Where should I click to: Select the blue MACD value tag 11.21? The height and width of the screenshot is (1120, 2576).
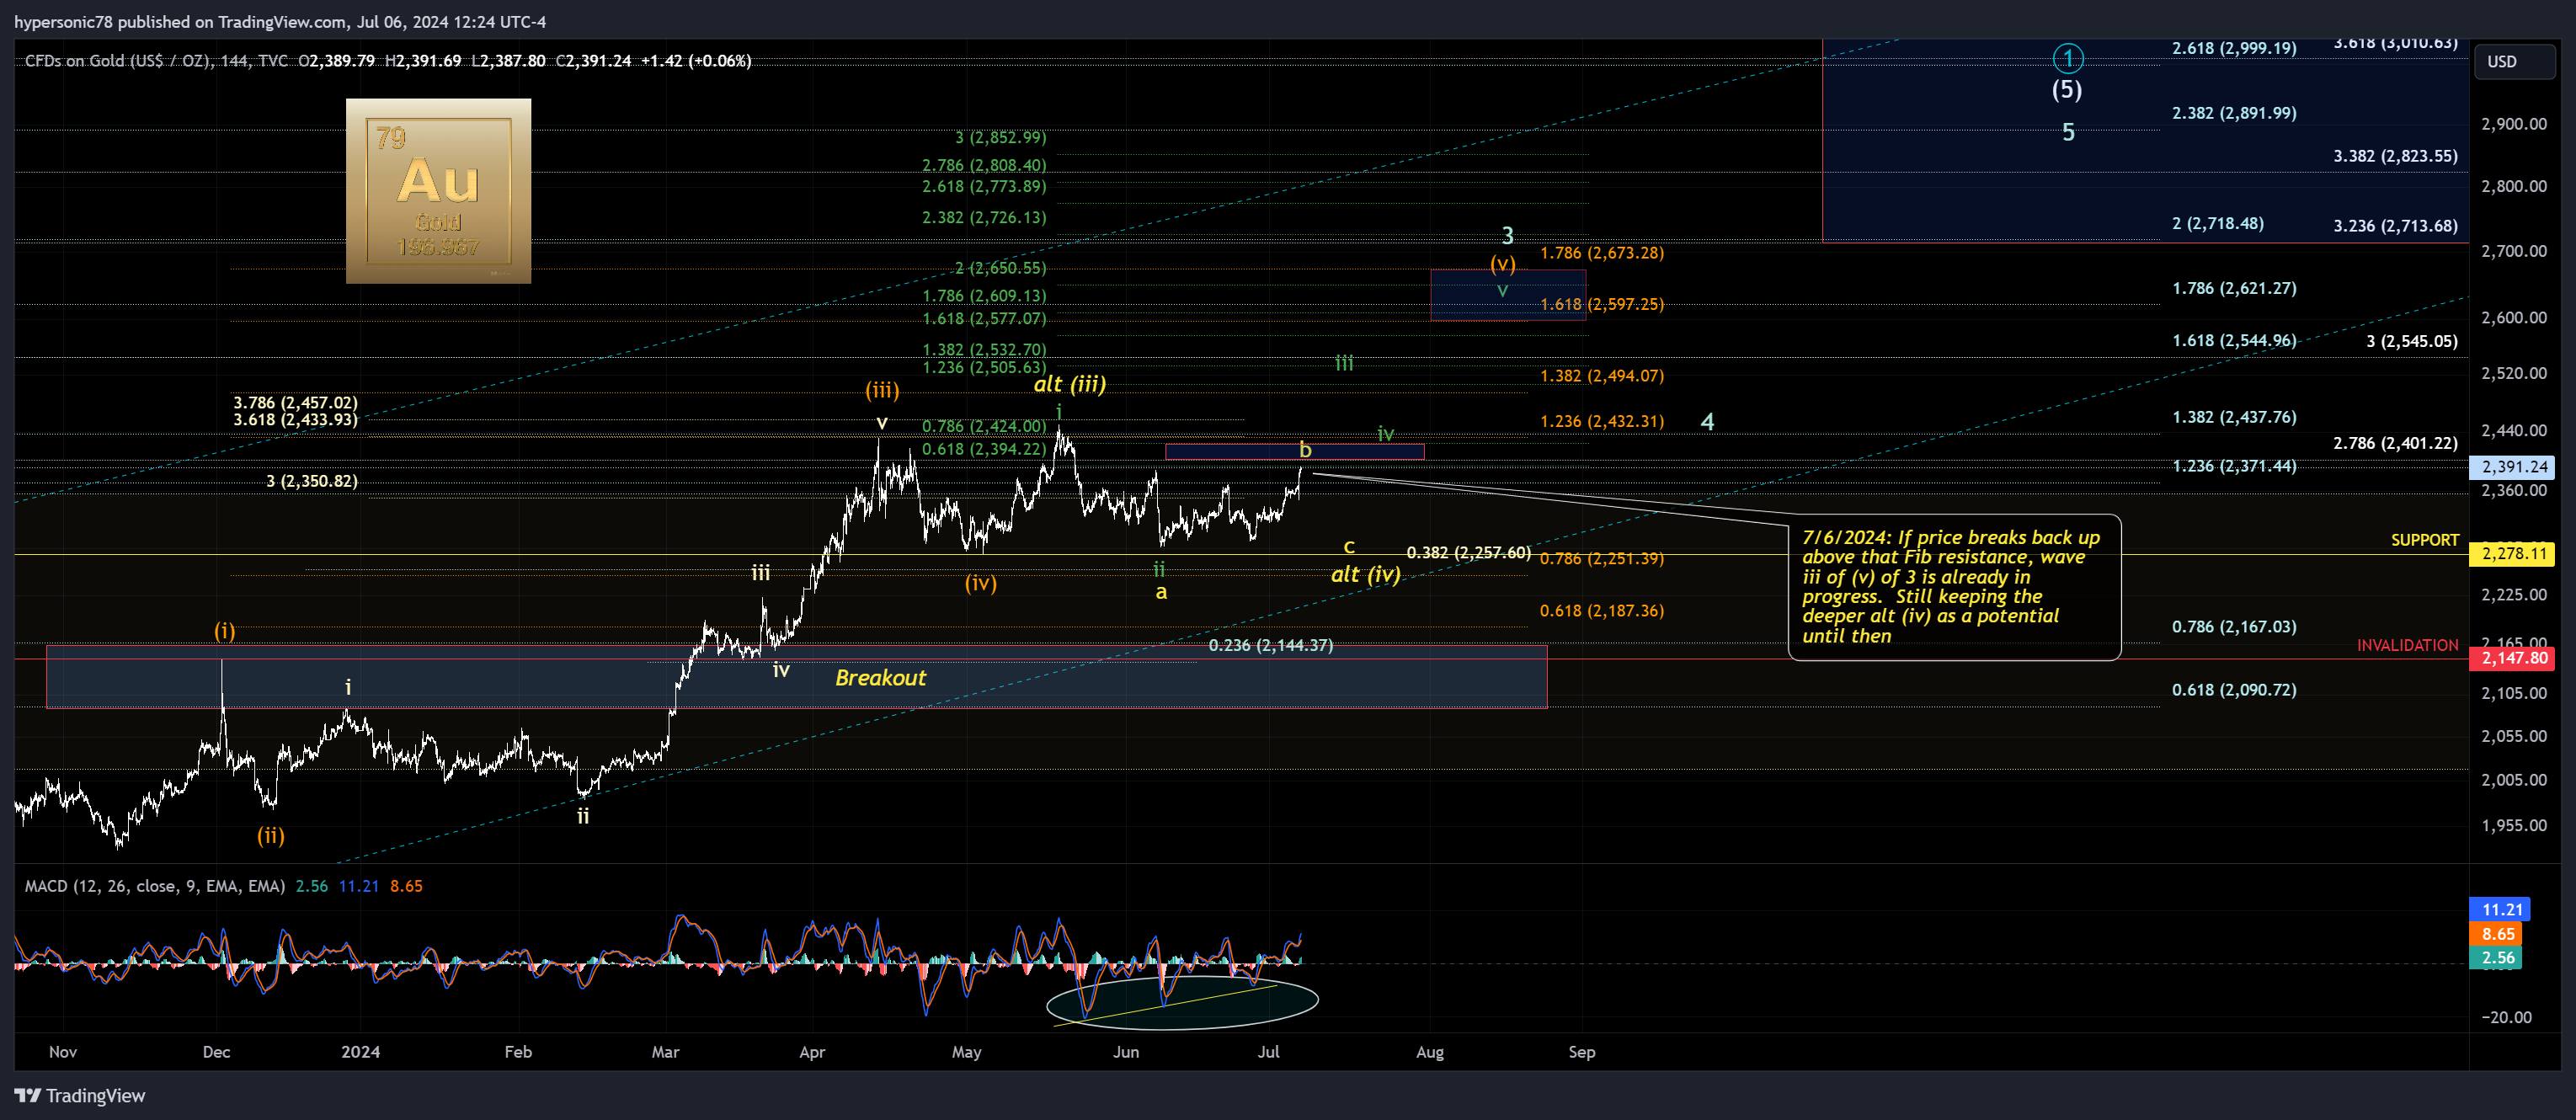[2501, 909]
